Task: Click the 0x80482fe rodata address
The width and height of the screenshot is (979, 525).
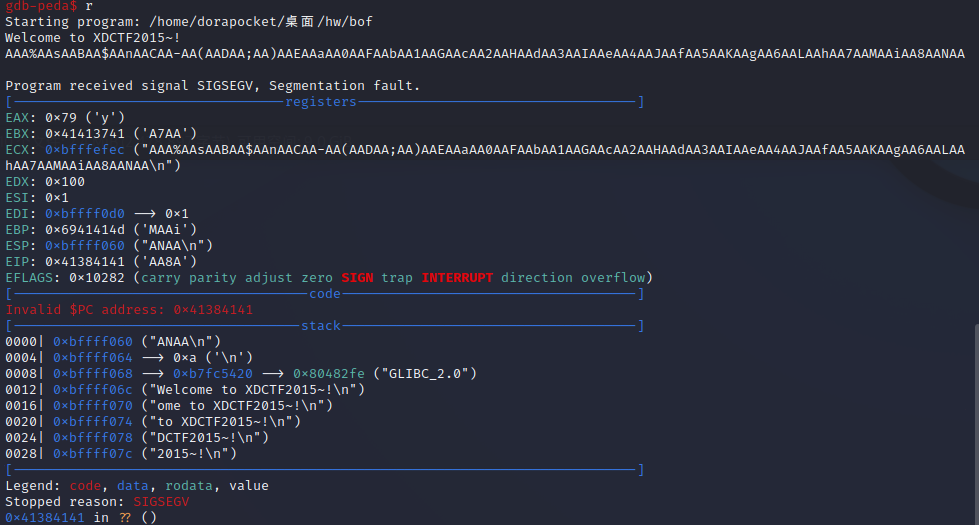Action: pyautogui.click(x=329, y=374)
